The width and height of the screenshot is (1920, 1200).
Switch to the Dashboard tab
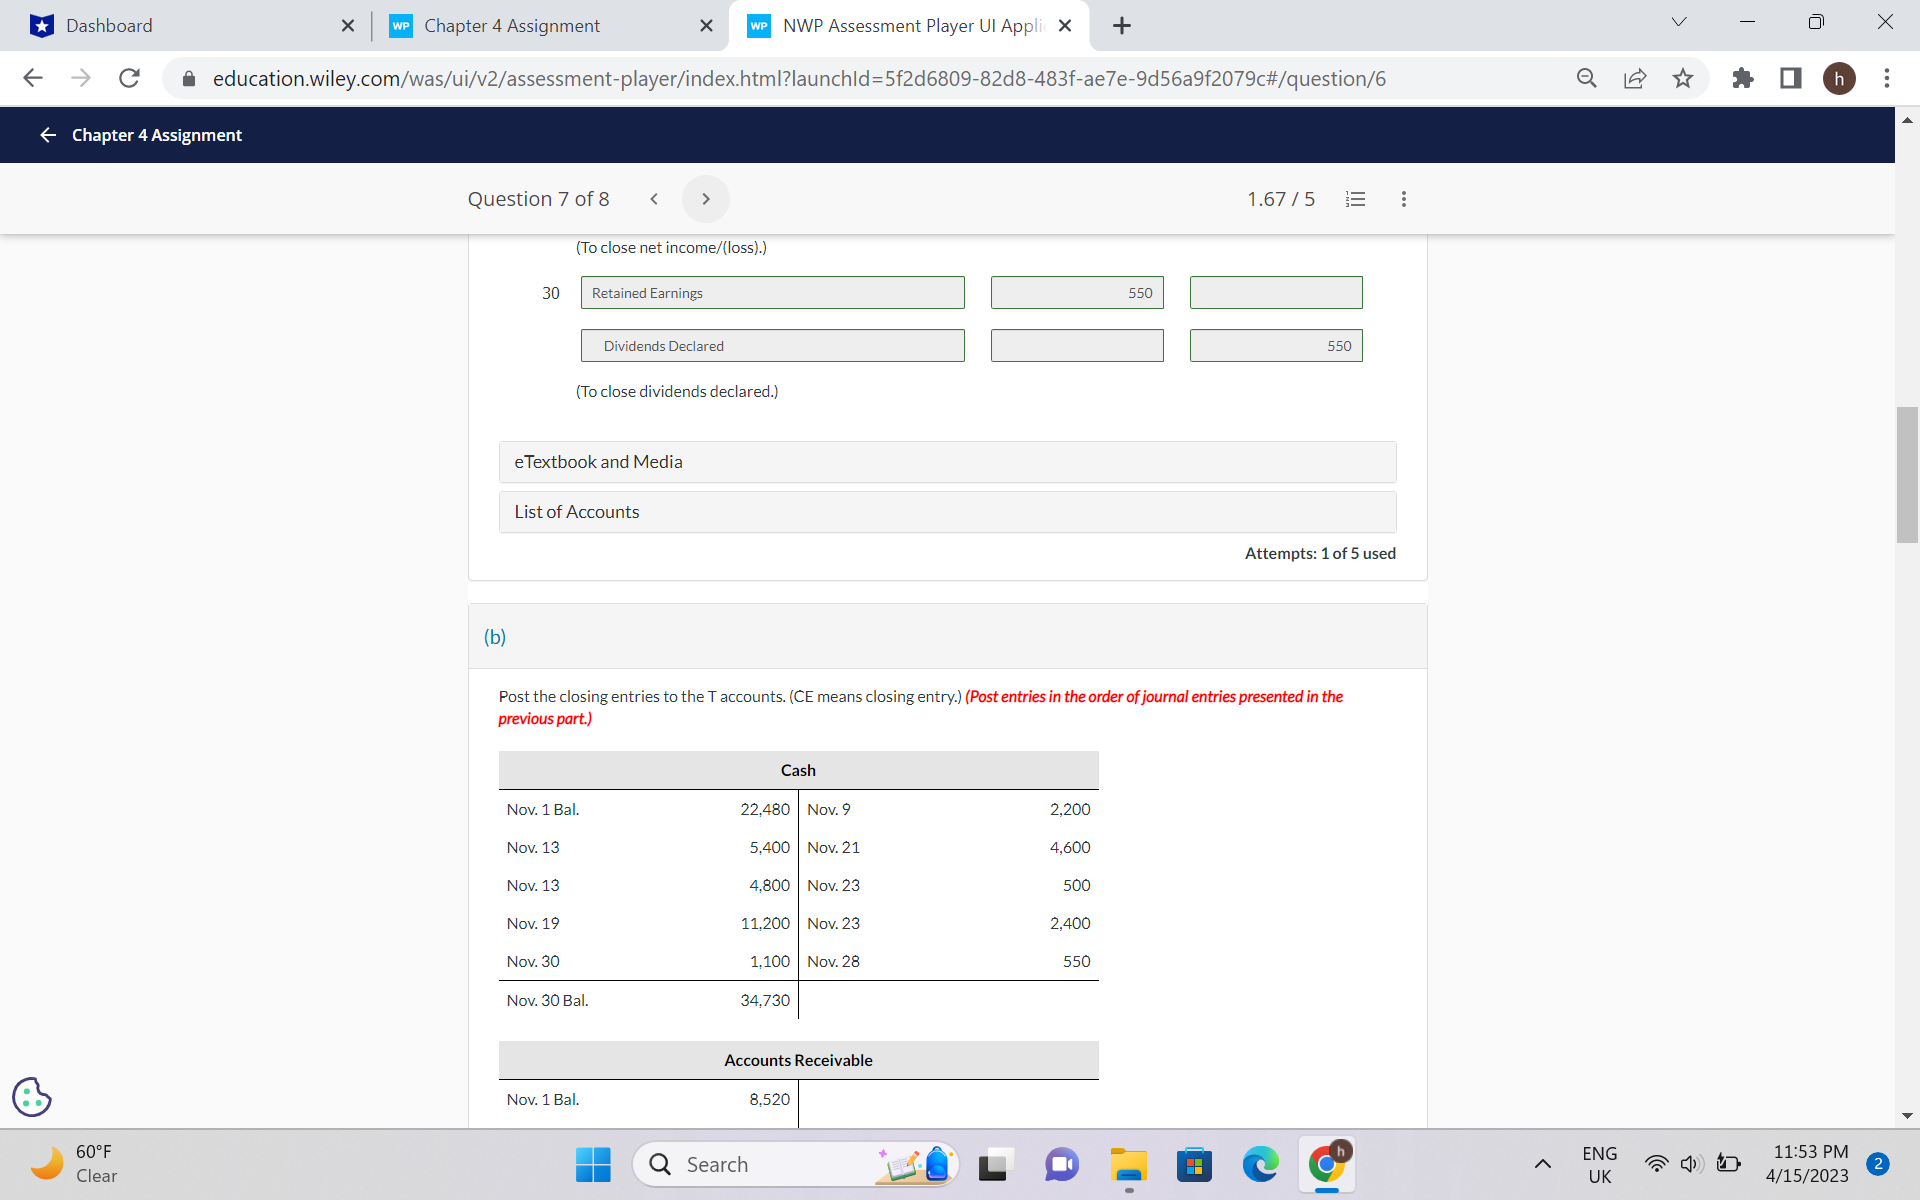click(180, 26)
